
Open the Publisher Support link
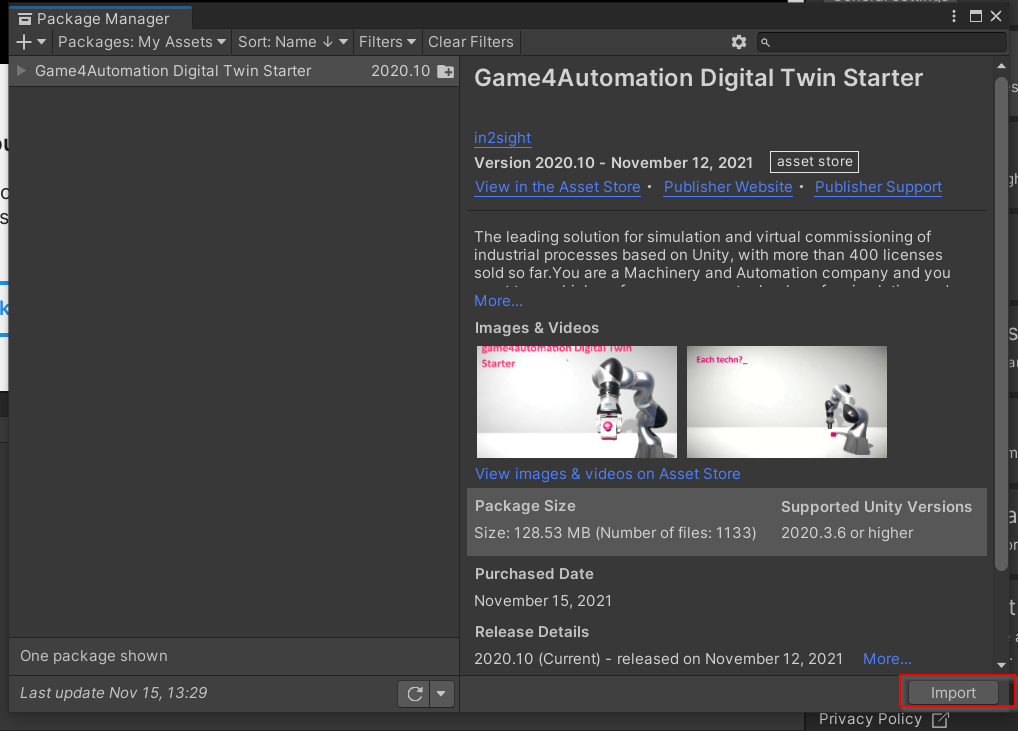pos(878,187)
